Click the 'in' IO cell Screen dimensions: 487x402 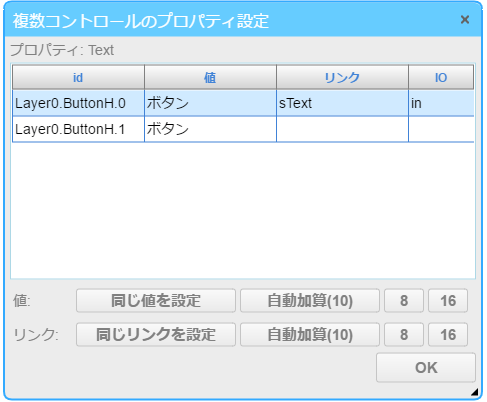click(441, 103)
